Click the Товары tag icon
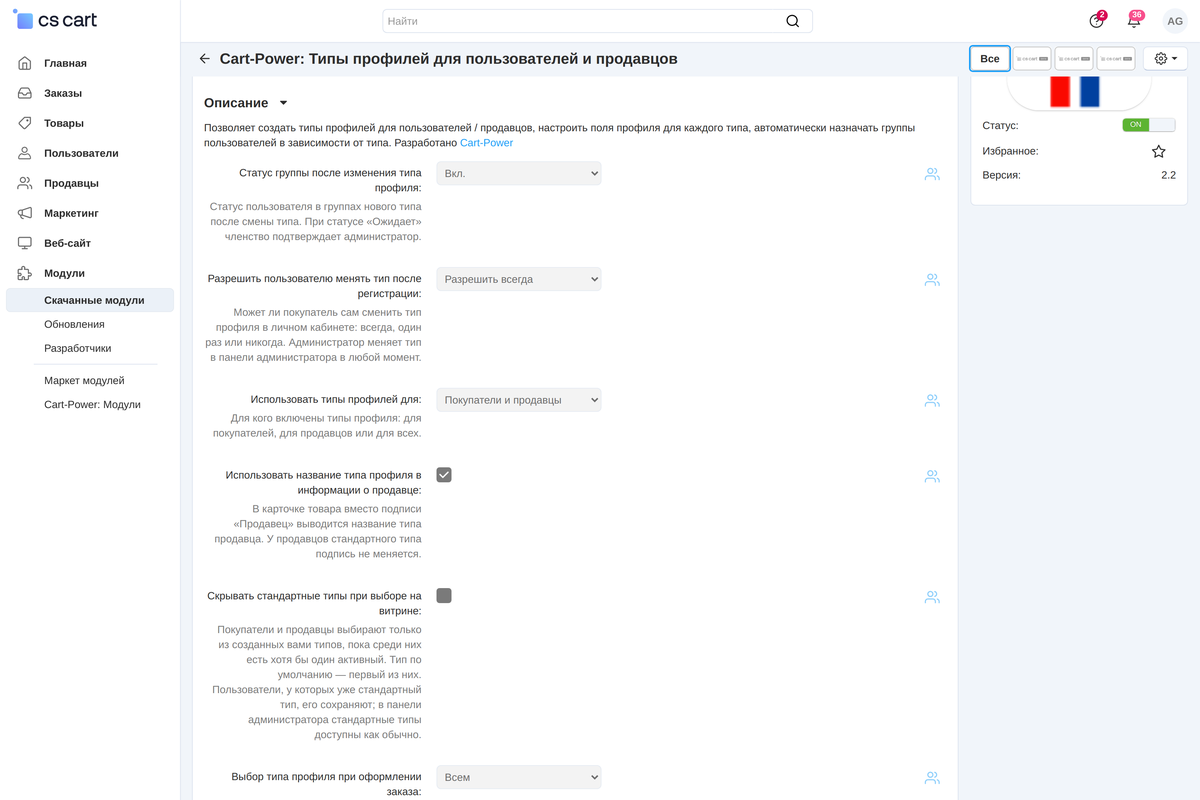 pyautogui.click(x=25, y=123)
